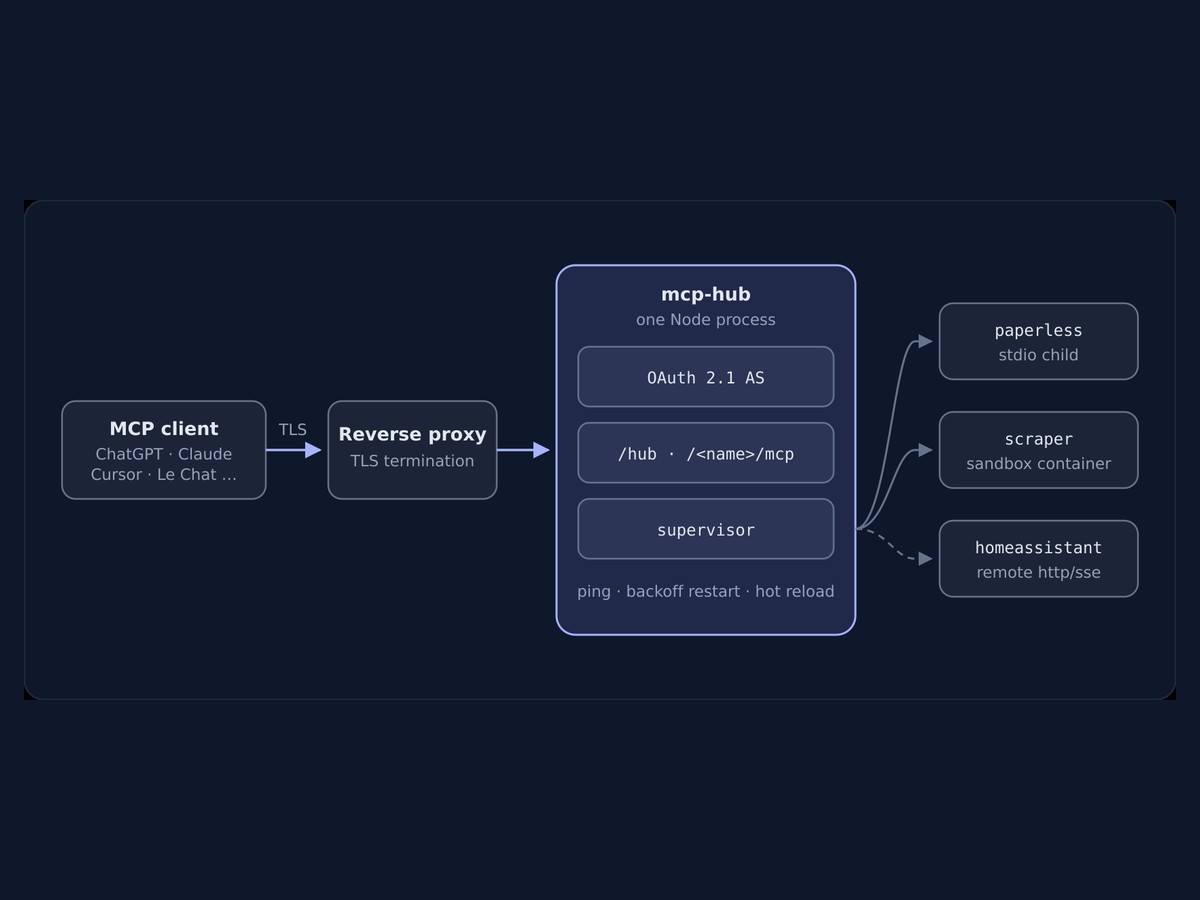The height and width of the screenshot is (900, 1200).
Task: Select the supervisor block
Action: pos(706,529)
